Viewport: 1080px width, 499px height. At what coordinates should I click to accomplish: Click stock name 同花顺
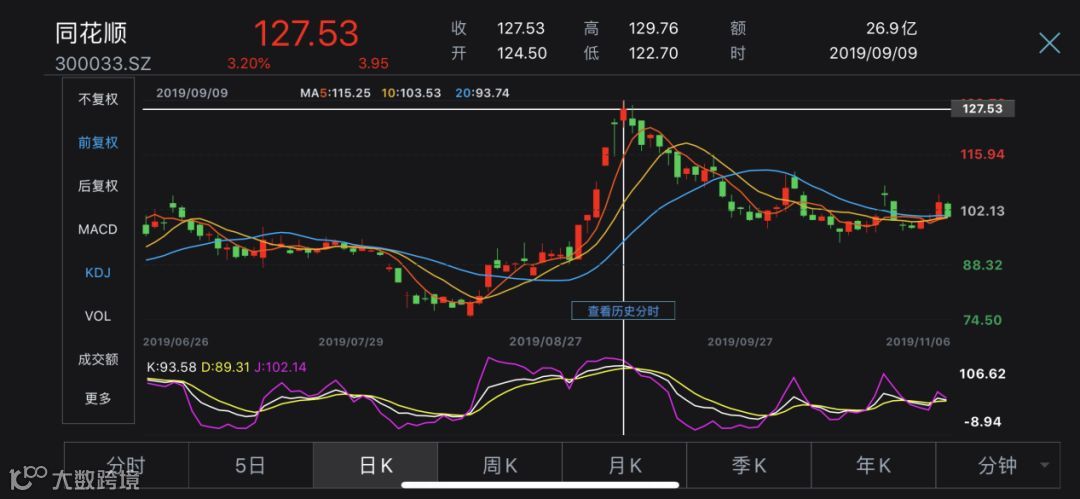(91, 33)
